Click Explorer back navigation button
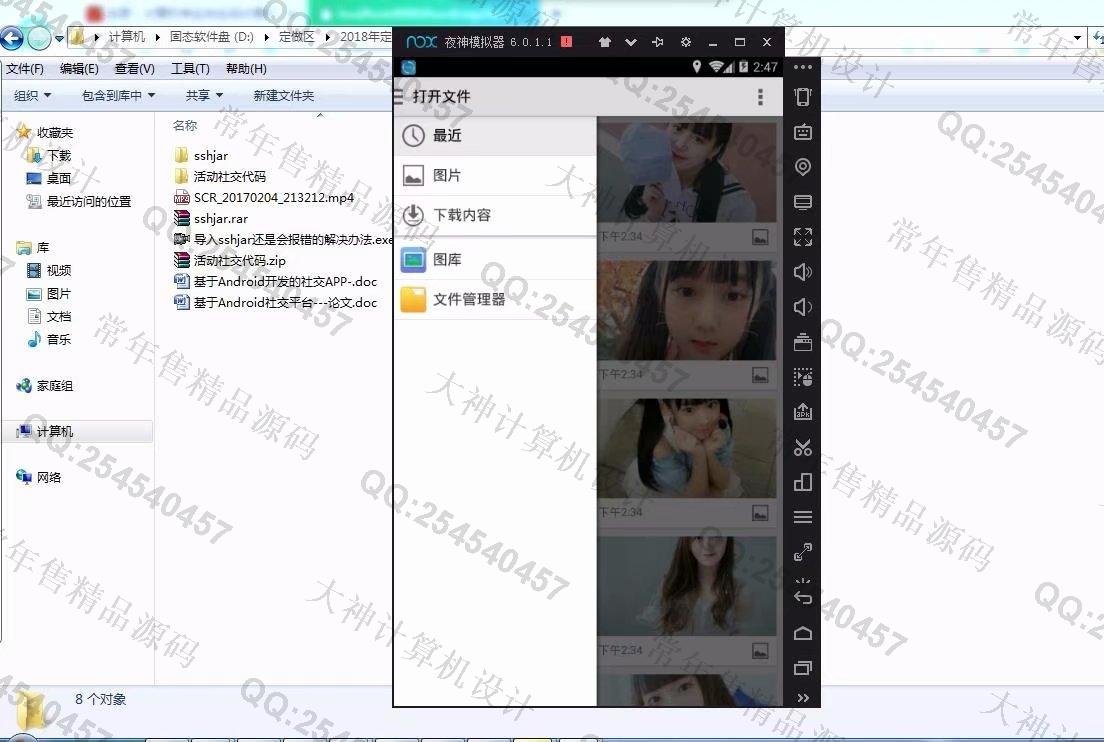This screenshot has height=742, width=1104. tap(12, 37)
